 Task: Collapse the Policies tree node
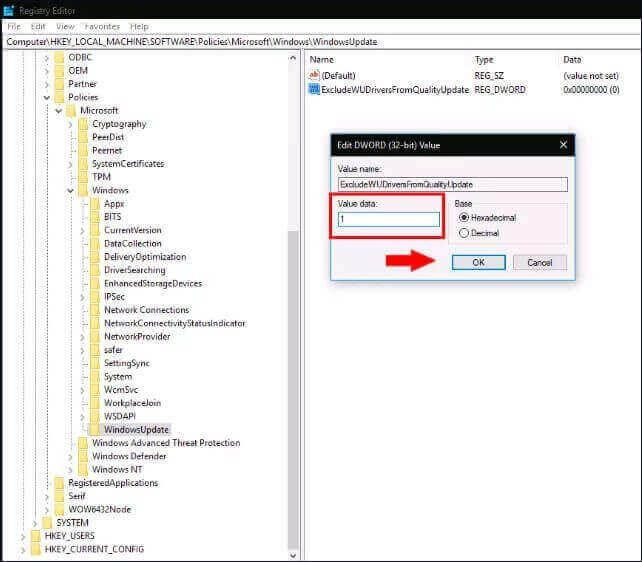[x=46, y=97]
